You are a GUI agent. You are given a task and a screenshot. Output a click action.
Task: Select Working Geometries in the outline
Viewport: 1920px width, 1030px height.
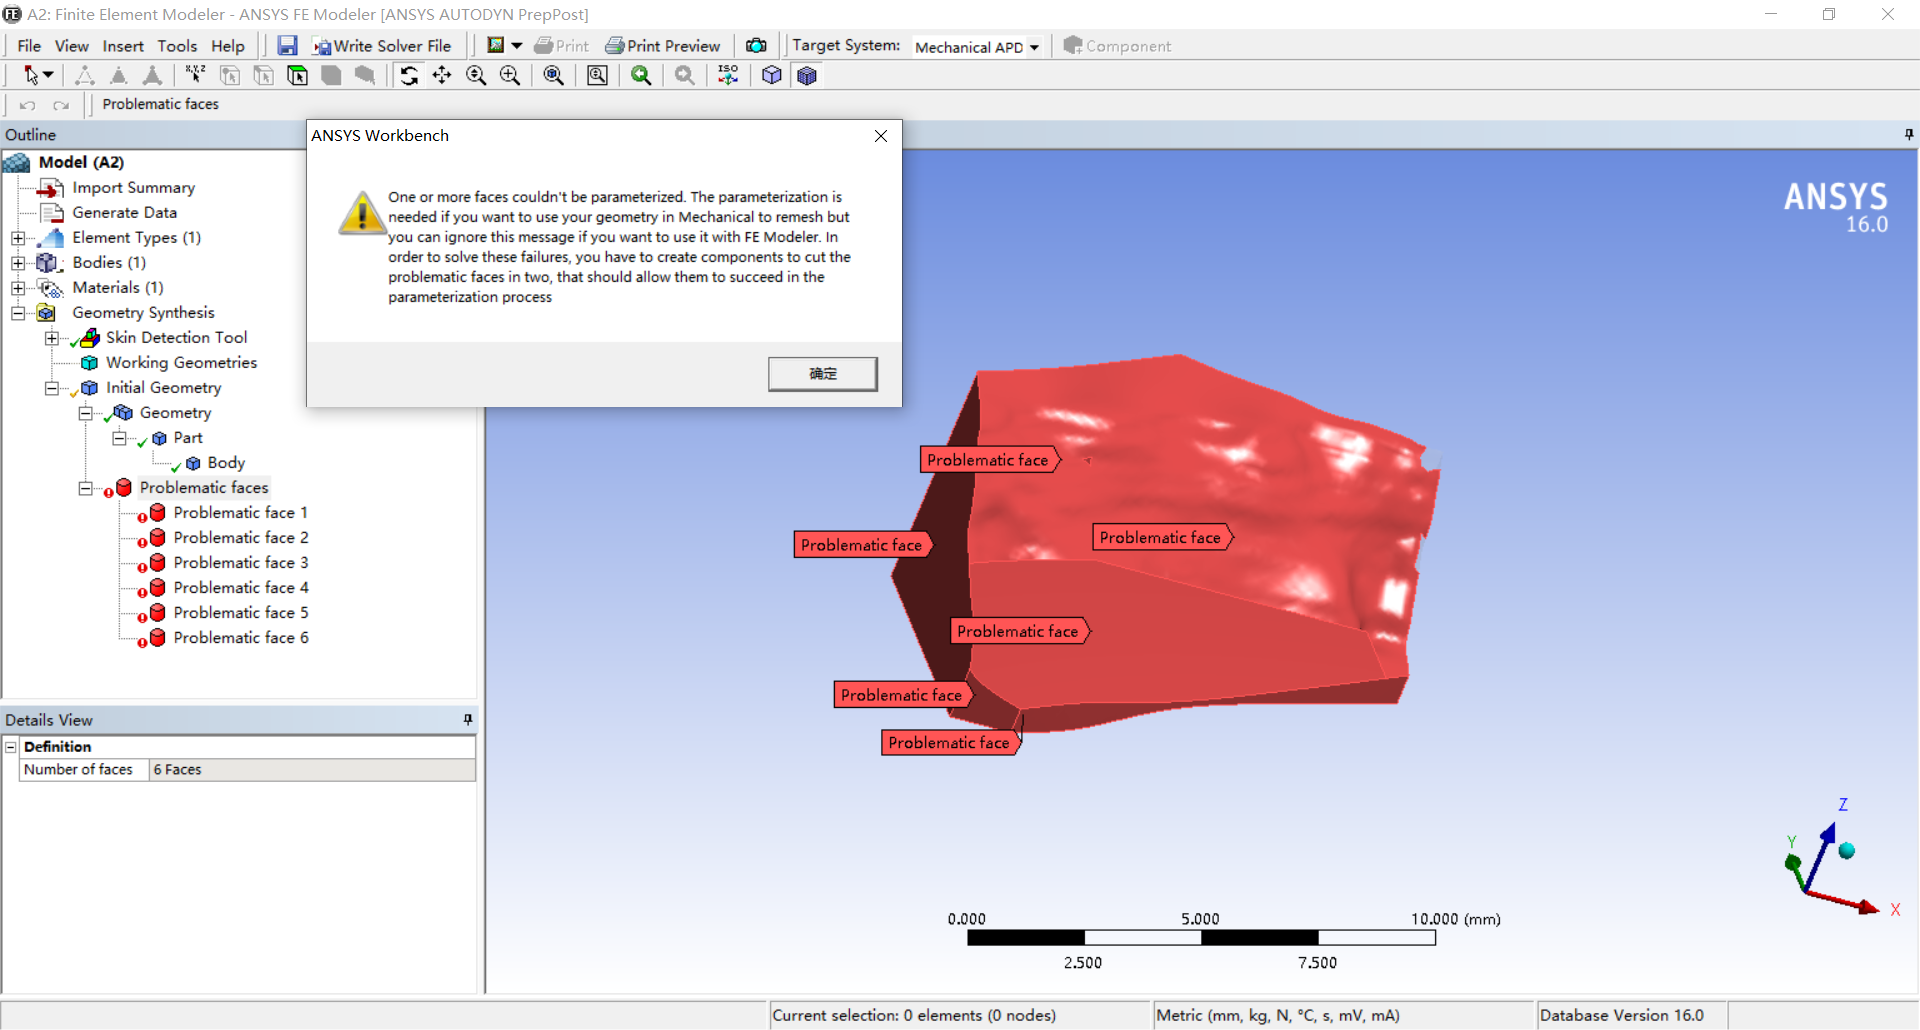(181, 363)
